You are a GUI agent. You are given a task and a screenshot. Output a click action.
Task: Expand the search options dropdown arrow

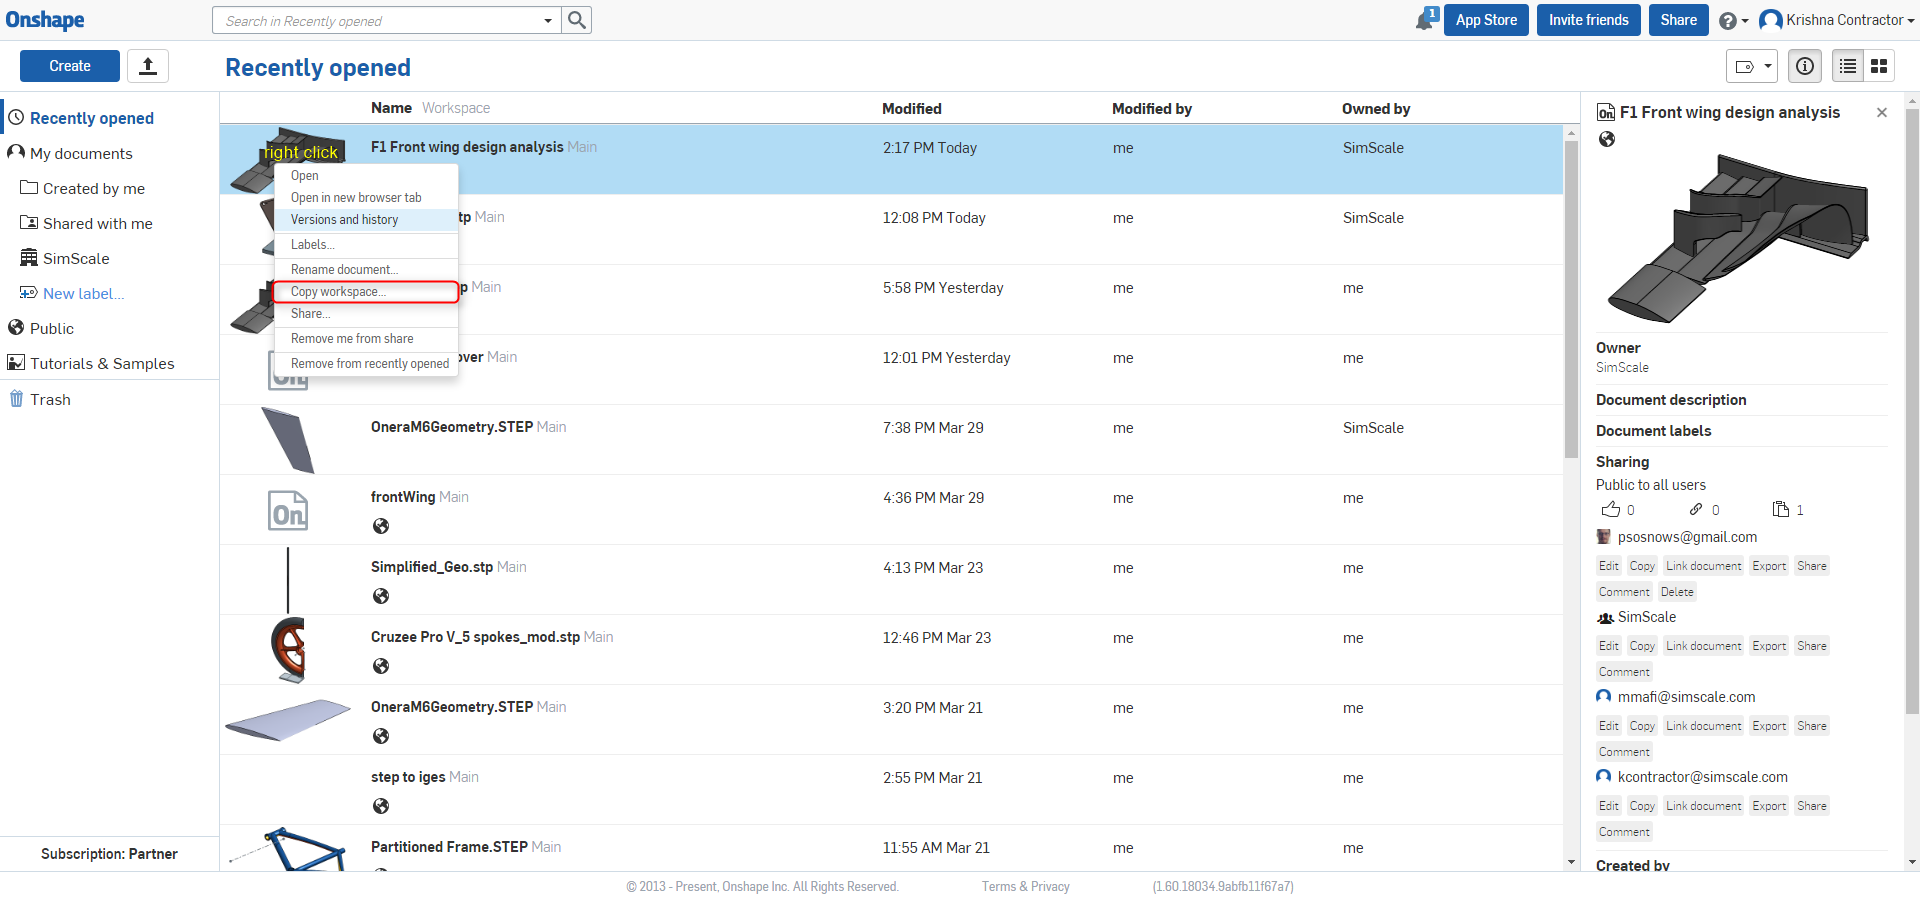click(x=548, y=20)
